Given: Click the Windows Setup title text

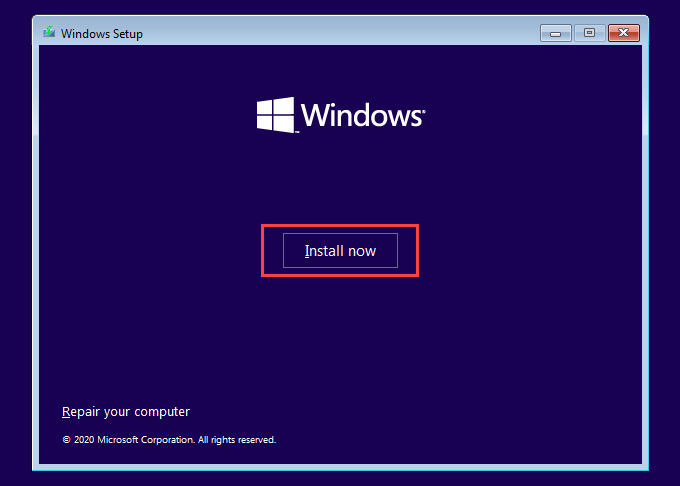Looking at the screenshot, I should tap(102, 34).
